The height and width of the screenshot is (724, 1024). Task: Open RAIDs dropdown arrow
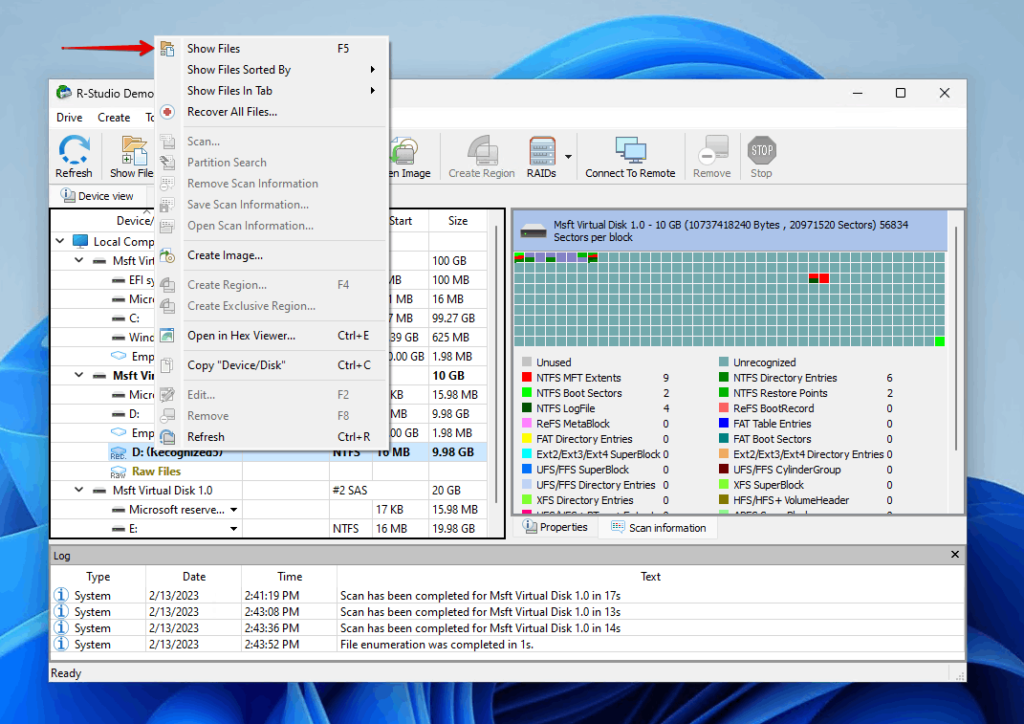click(x=568, y=157)
